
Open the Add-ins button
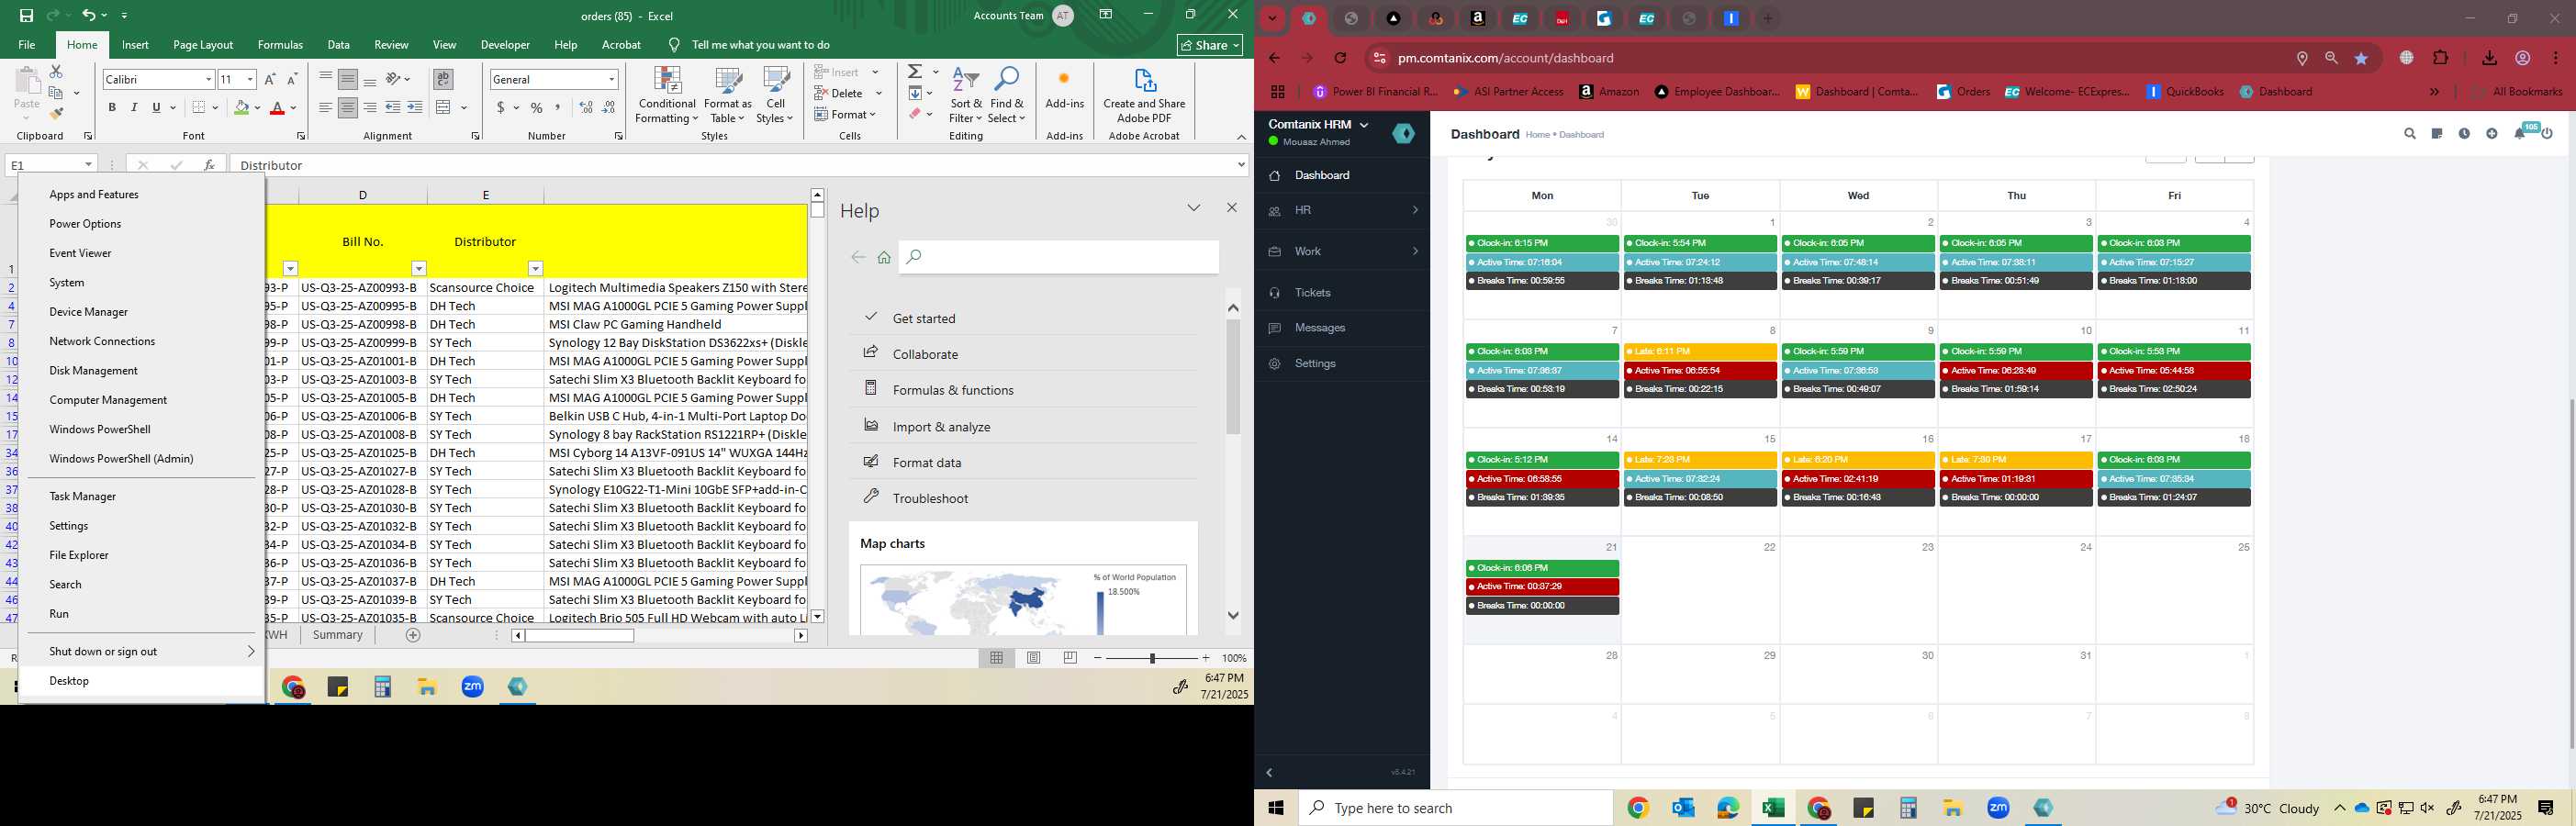[x=1064, y=88]
